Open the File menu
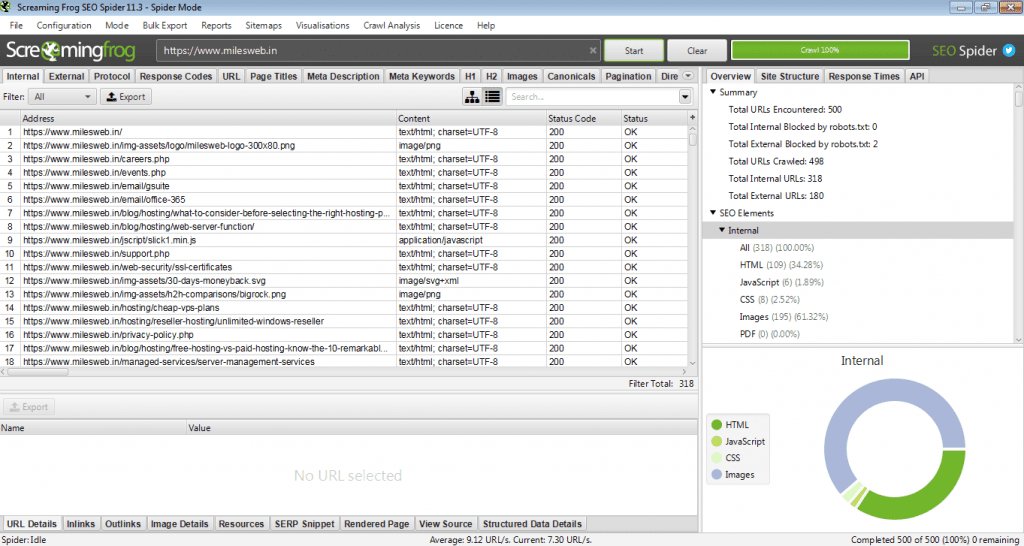 click(x=16, y=25)
